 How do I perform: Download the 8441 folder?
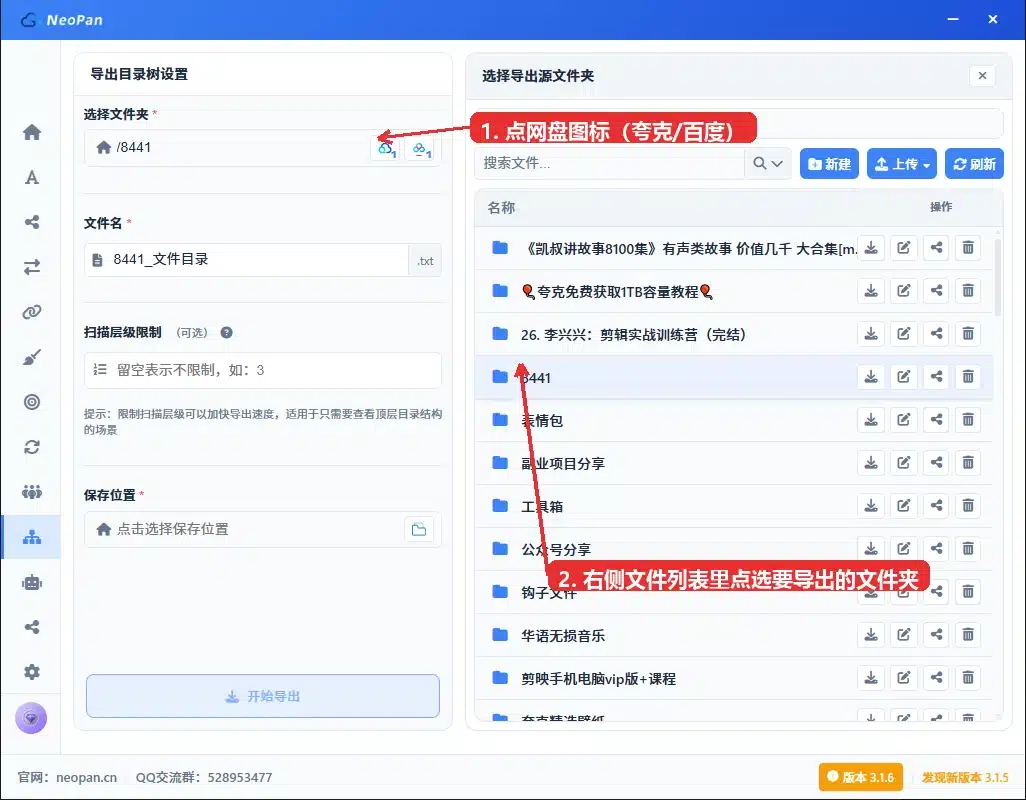point(871,377)
